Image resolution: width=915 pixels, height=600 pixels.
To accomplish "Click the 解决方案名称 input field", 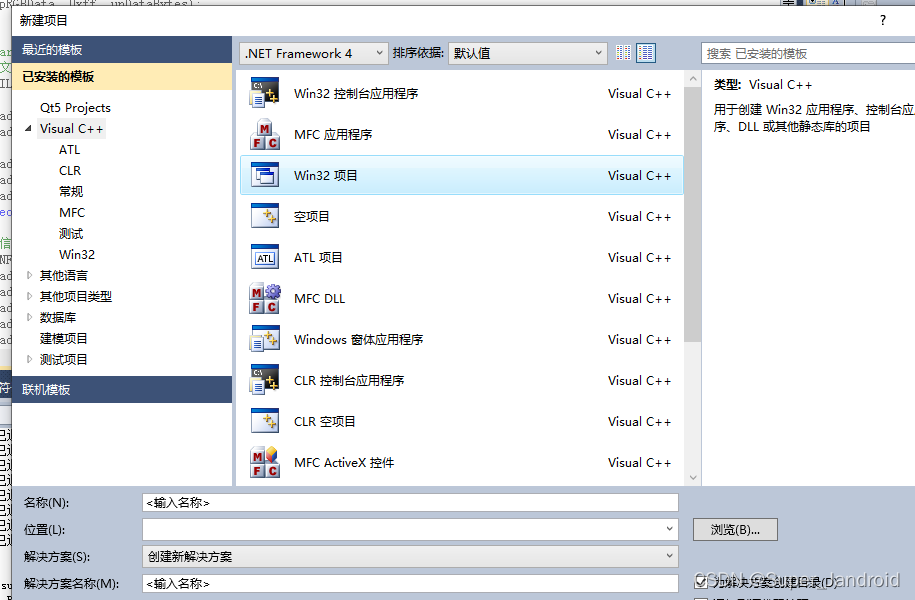I will point(410,583).
